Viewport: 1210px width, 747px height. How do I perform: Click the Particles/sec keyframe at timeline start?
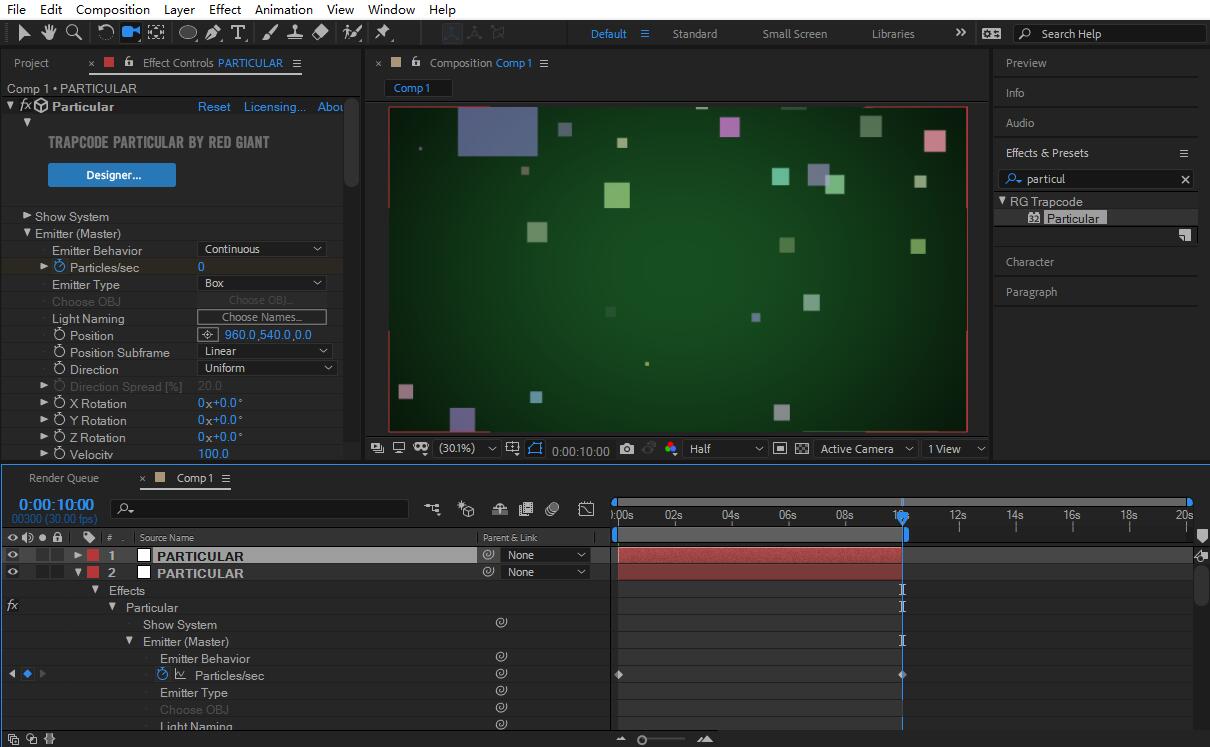[x=619, y=675]
